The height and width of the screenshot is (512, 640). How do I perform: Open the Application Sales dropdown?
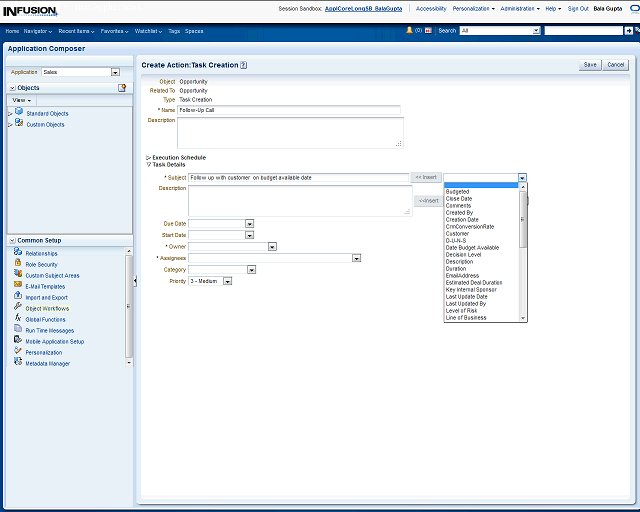pyautogui.click(x=115, y=72)
